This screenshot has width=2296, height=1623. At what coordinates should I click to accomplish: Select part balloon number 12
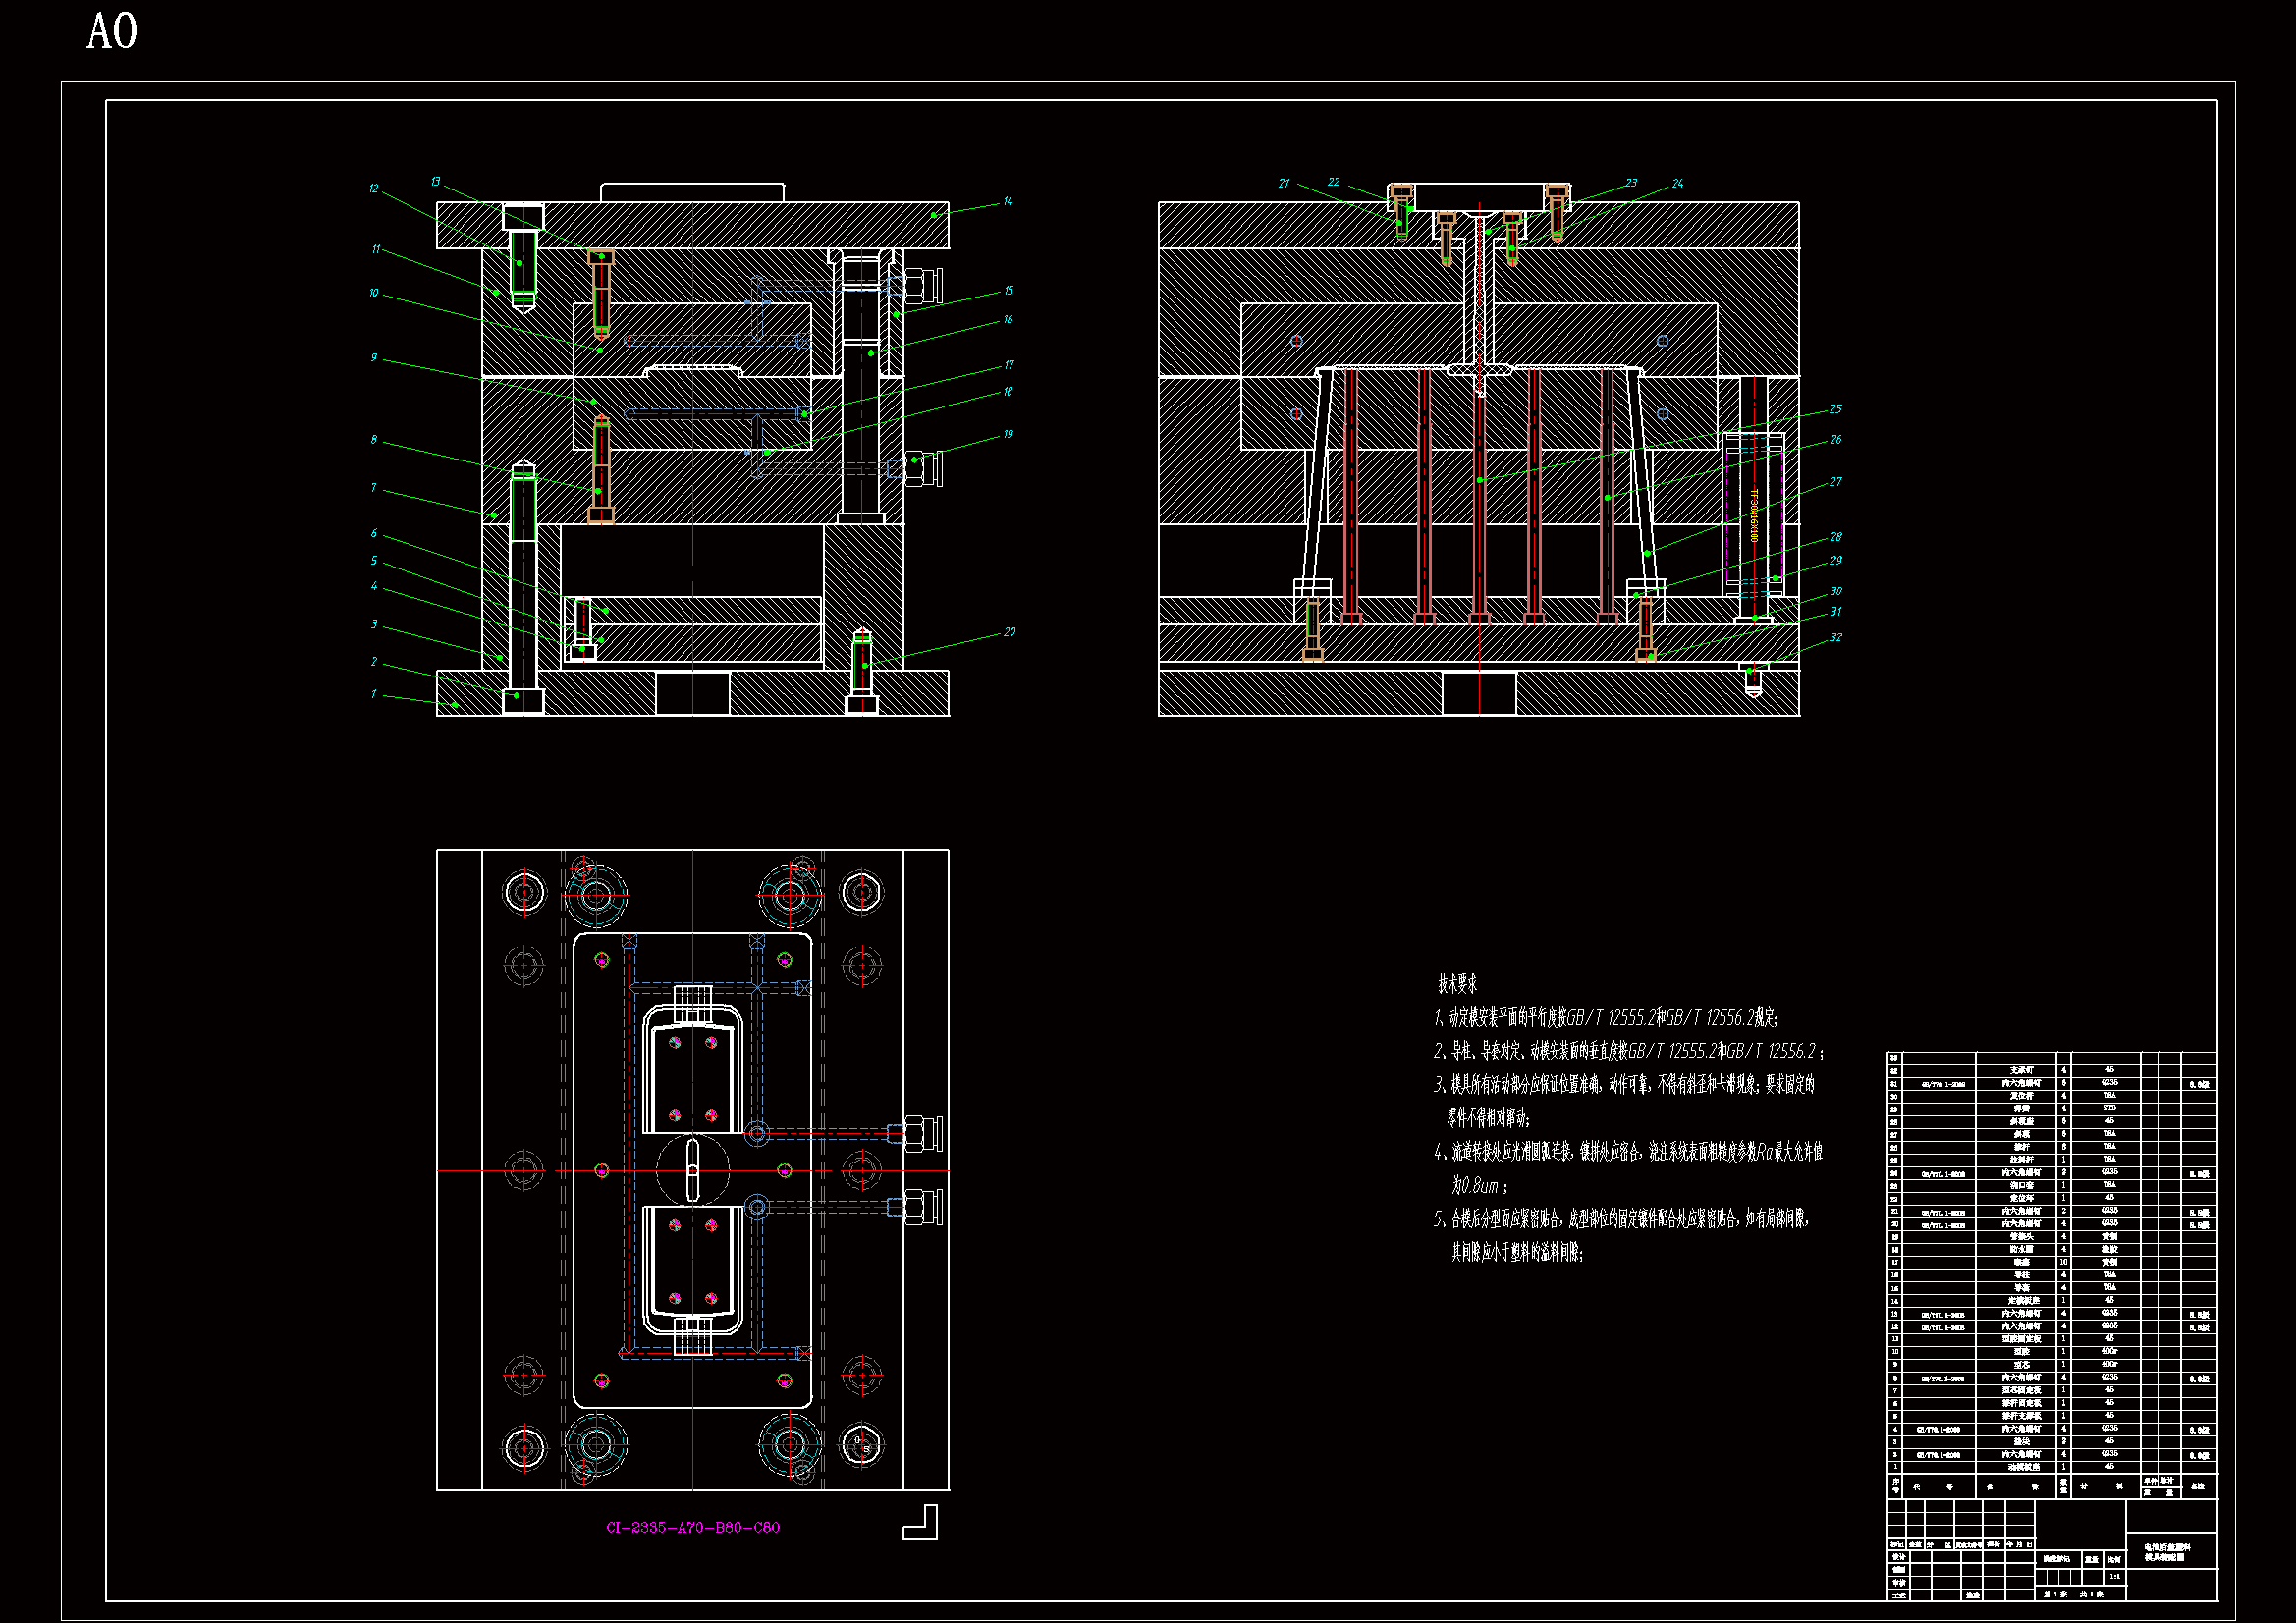(x=373, y=189)
